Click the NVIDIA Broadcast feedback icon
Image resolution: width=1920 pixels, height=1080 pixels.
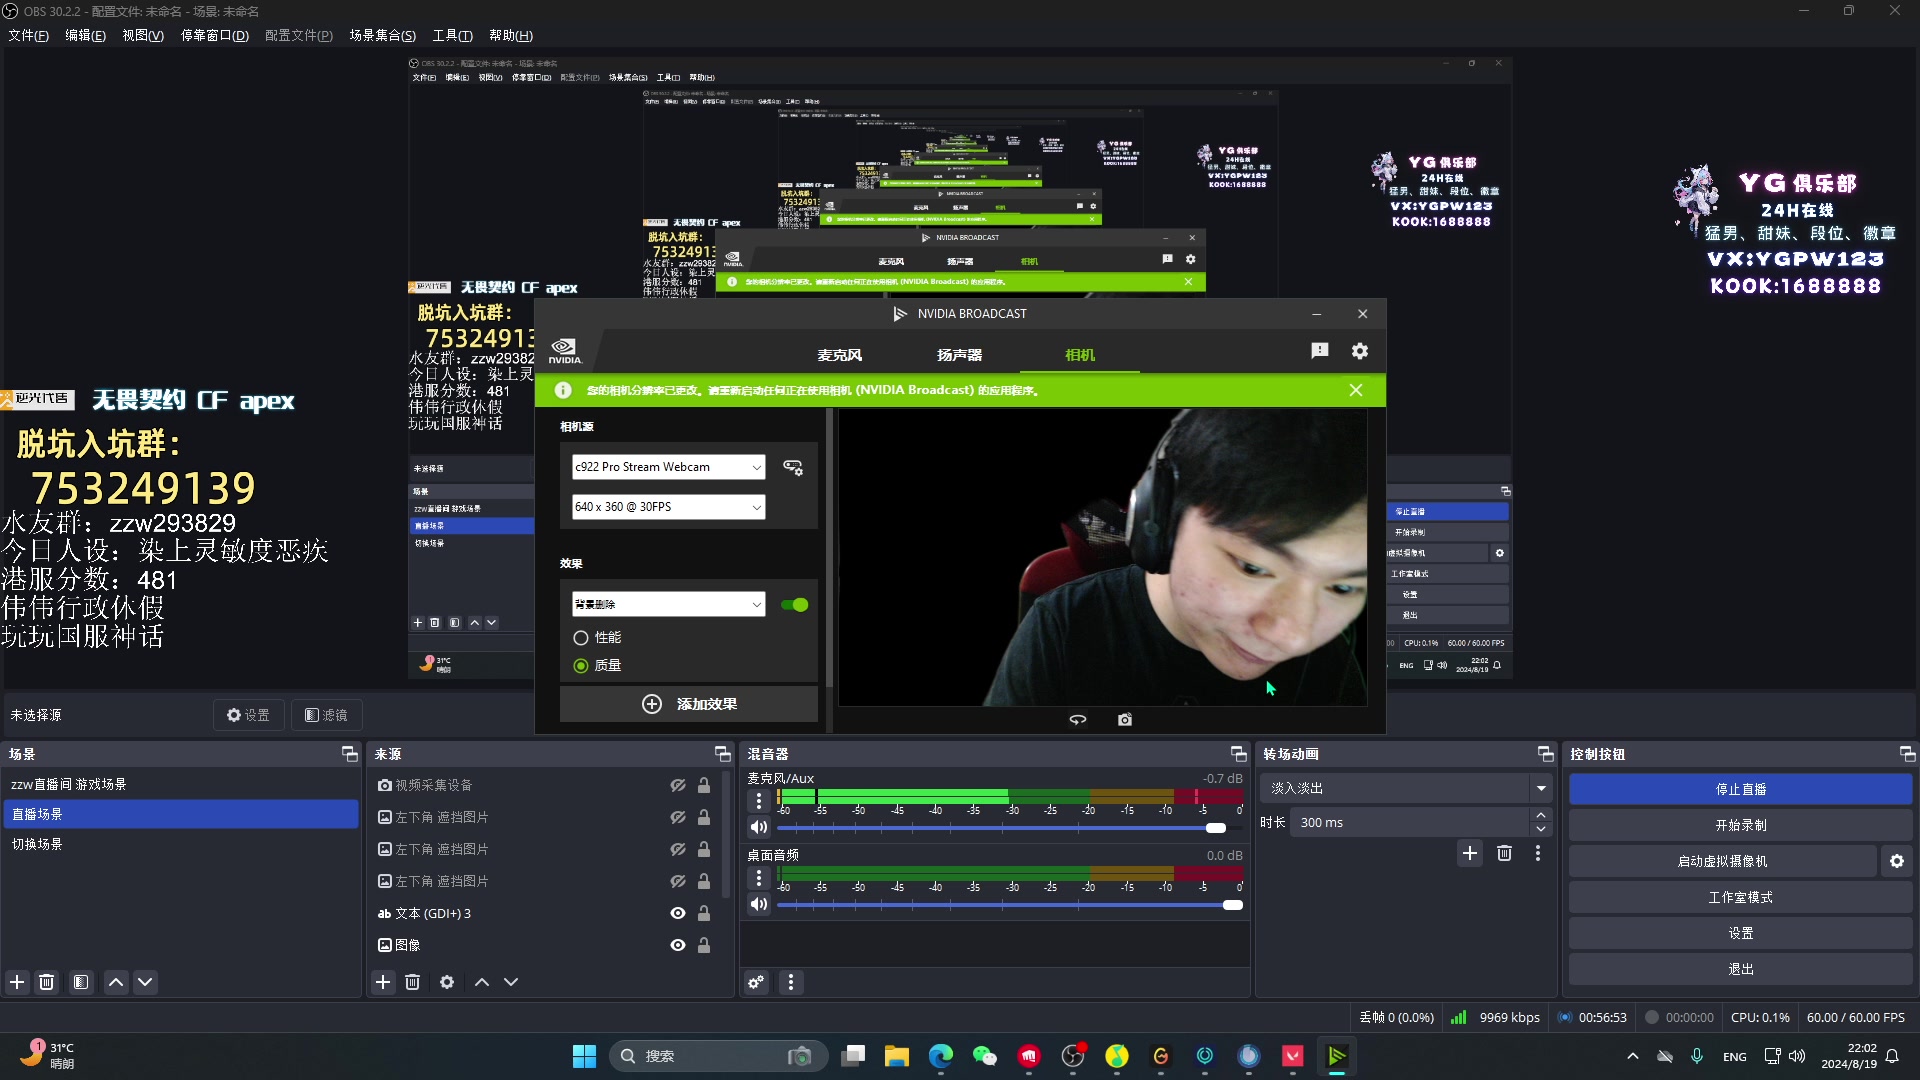(x=1320, y=350)
